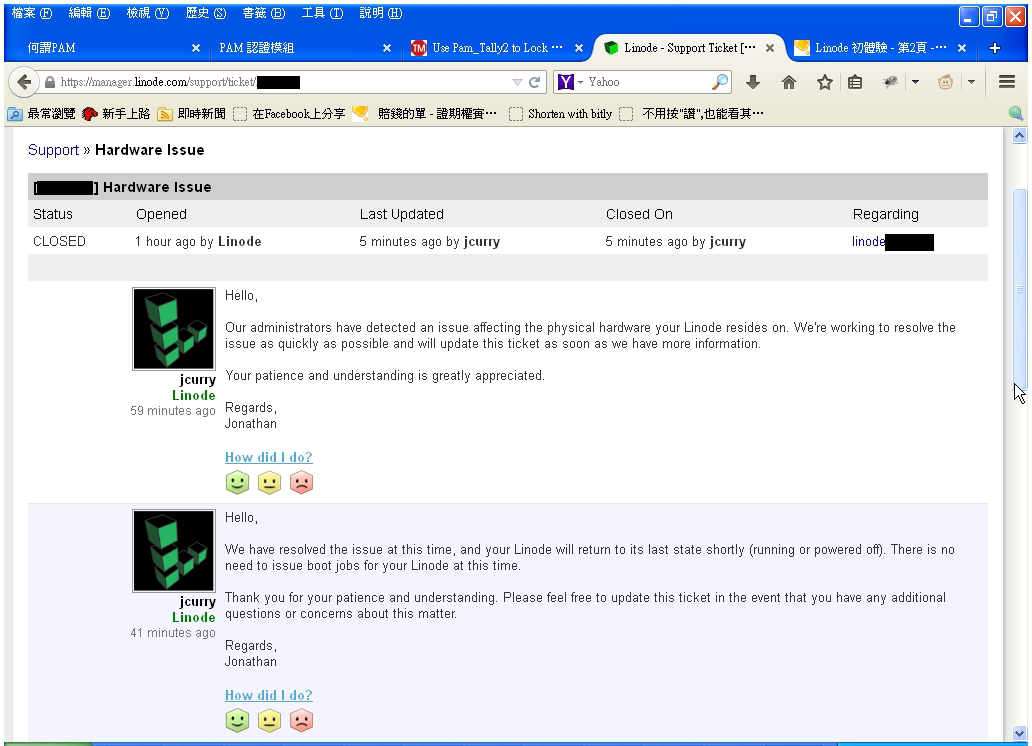The image size is (1032, 746).
Task: Open 即時新聞 feed bookmark
Action: tap(192, 114)
